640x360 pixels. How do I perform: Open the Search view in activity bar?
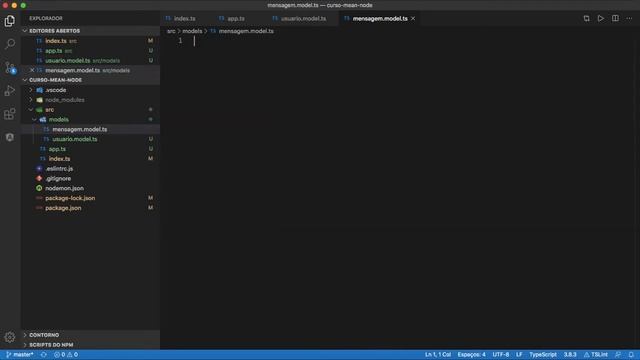point(10,44)
